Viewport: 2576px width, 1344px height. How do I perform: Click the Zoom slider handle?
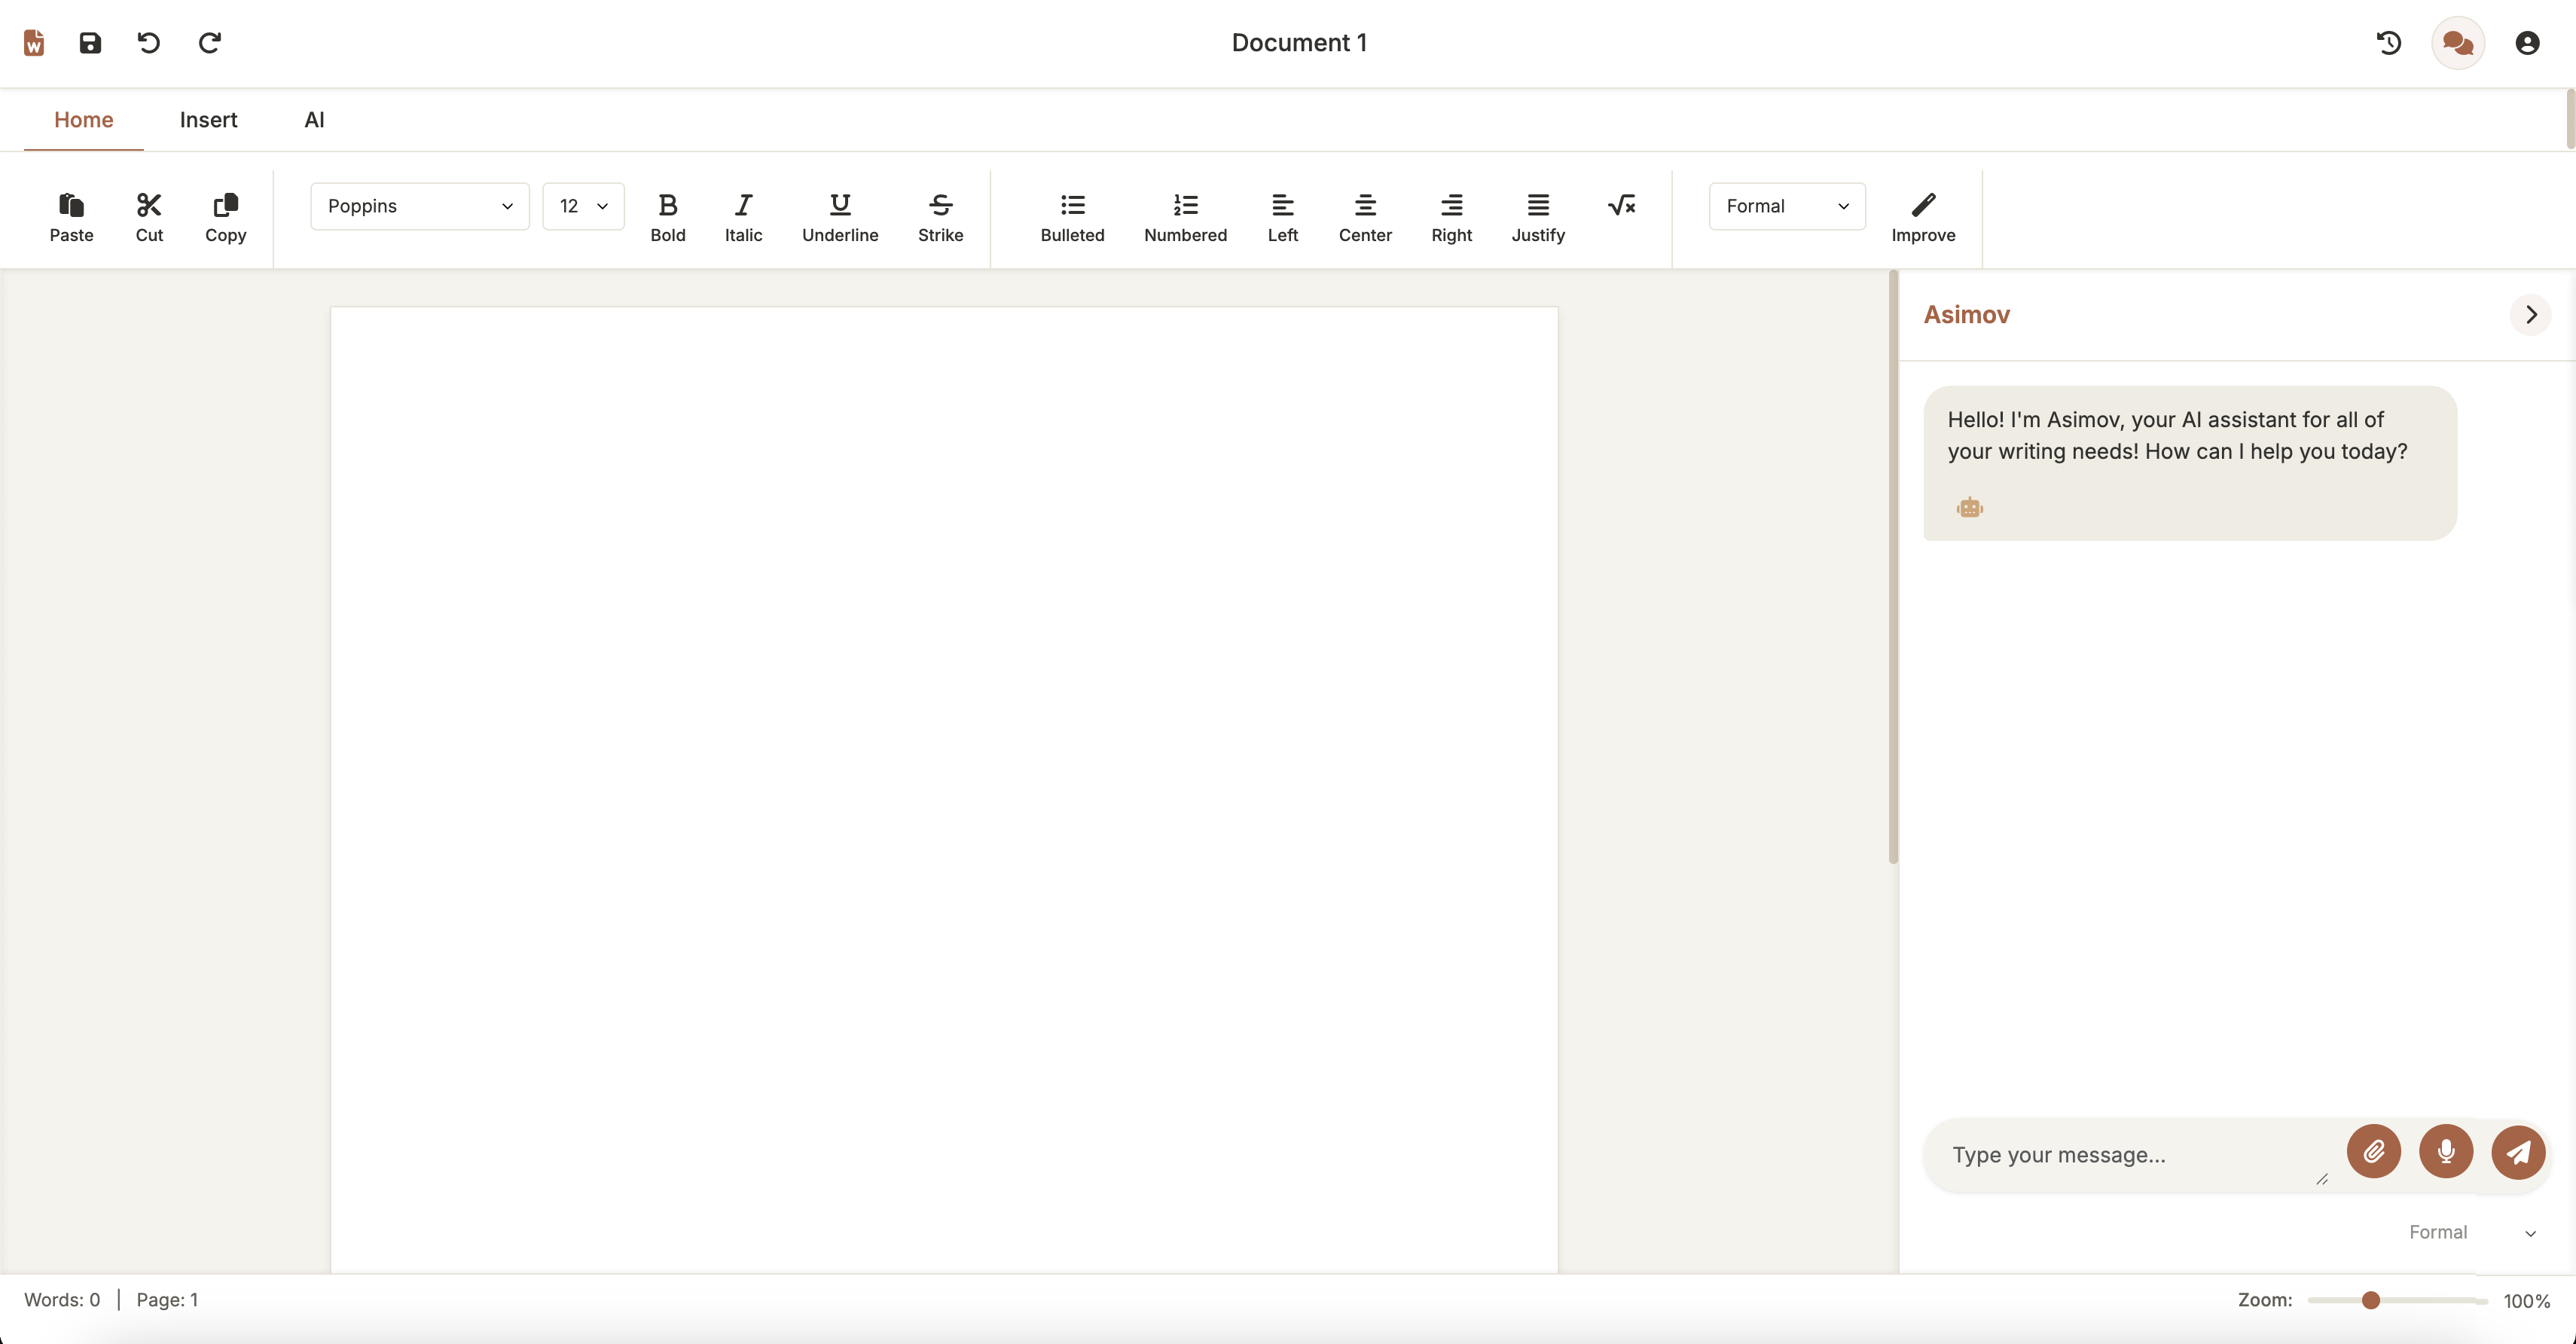2370,1300
